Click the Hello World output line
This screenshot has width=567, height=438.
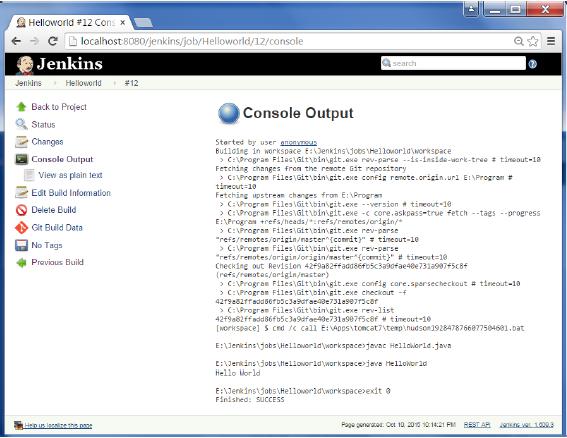[238, 373]
